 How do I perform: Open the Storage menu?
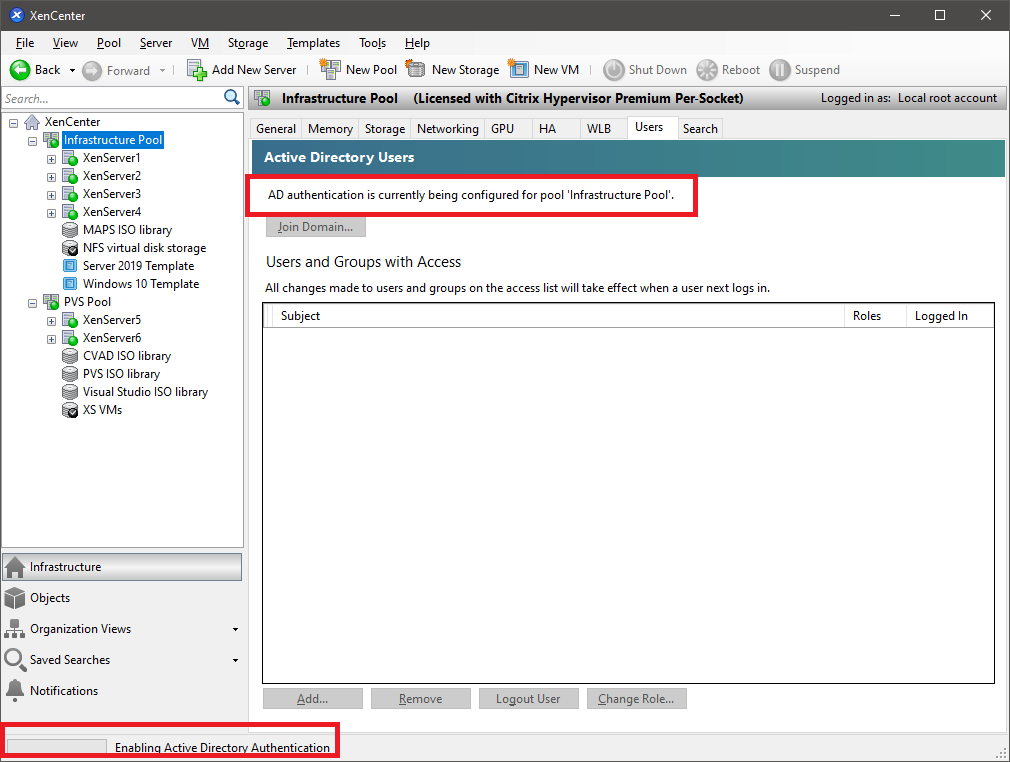coord(247,43)
